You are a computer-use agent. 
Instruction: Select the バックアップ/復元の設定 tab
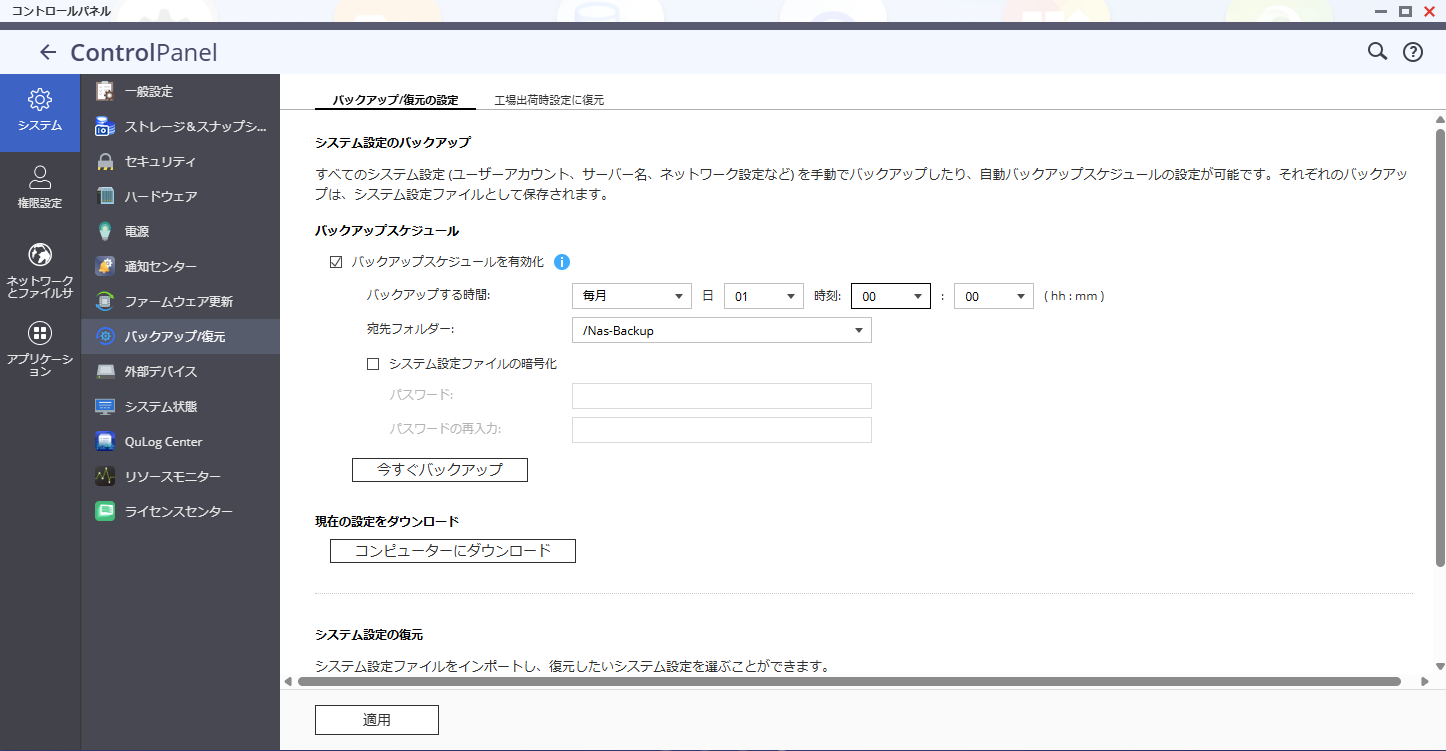[x=395, y=100]
